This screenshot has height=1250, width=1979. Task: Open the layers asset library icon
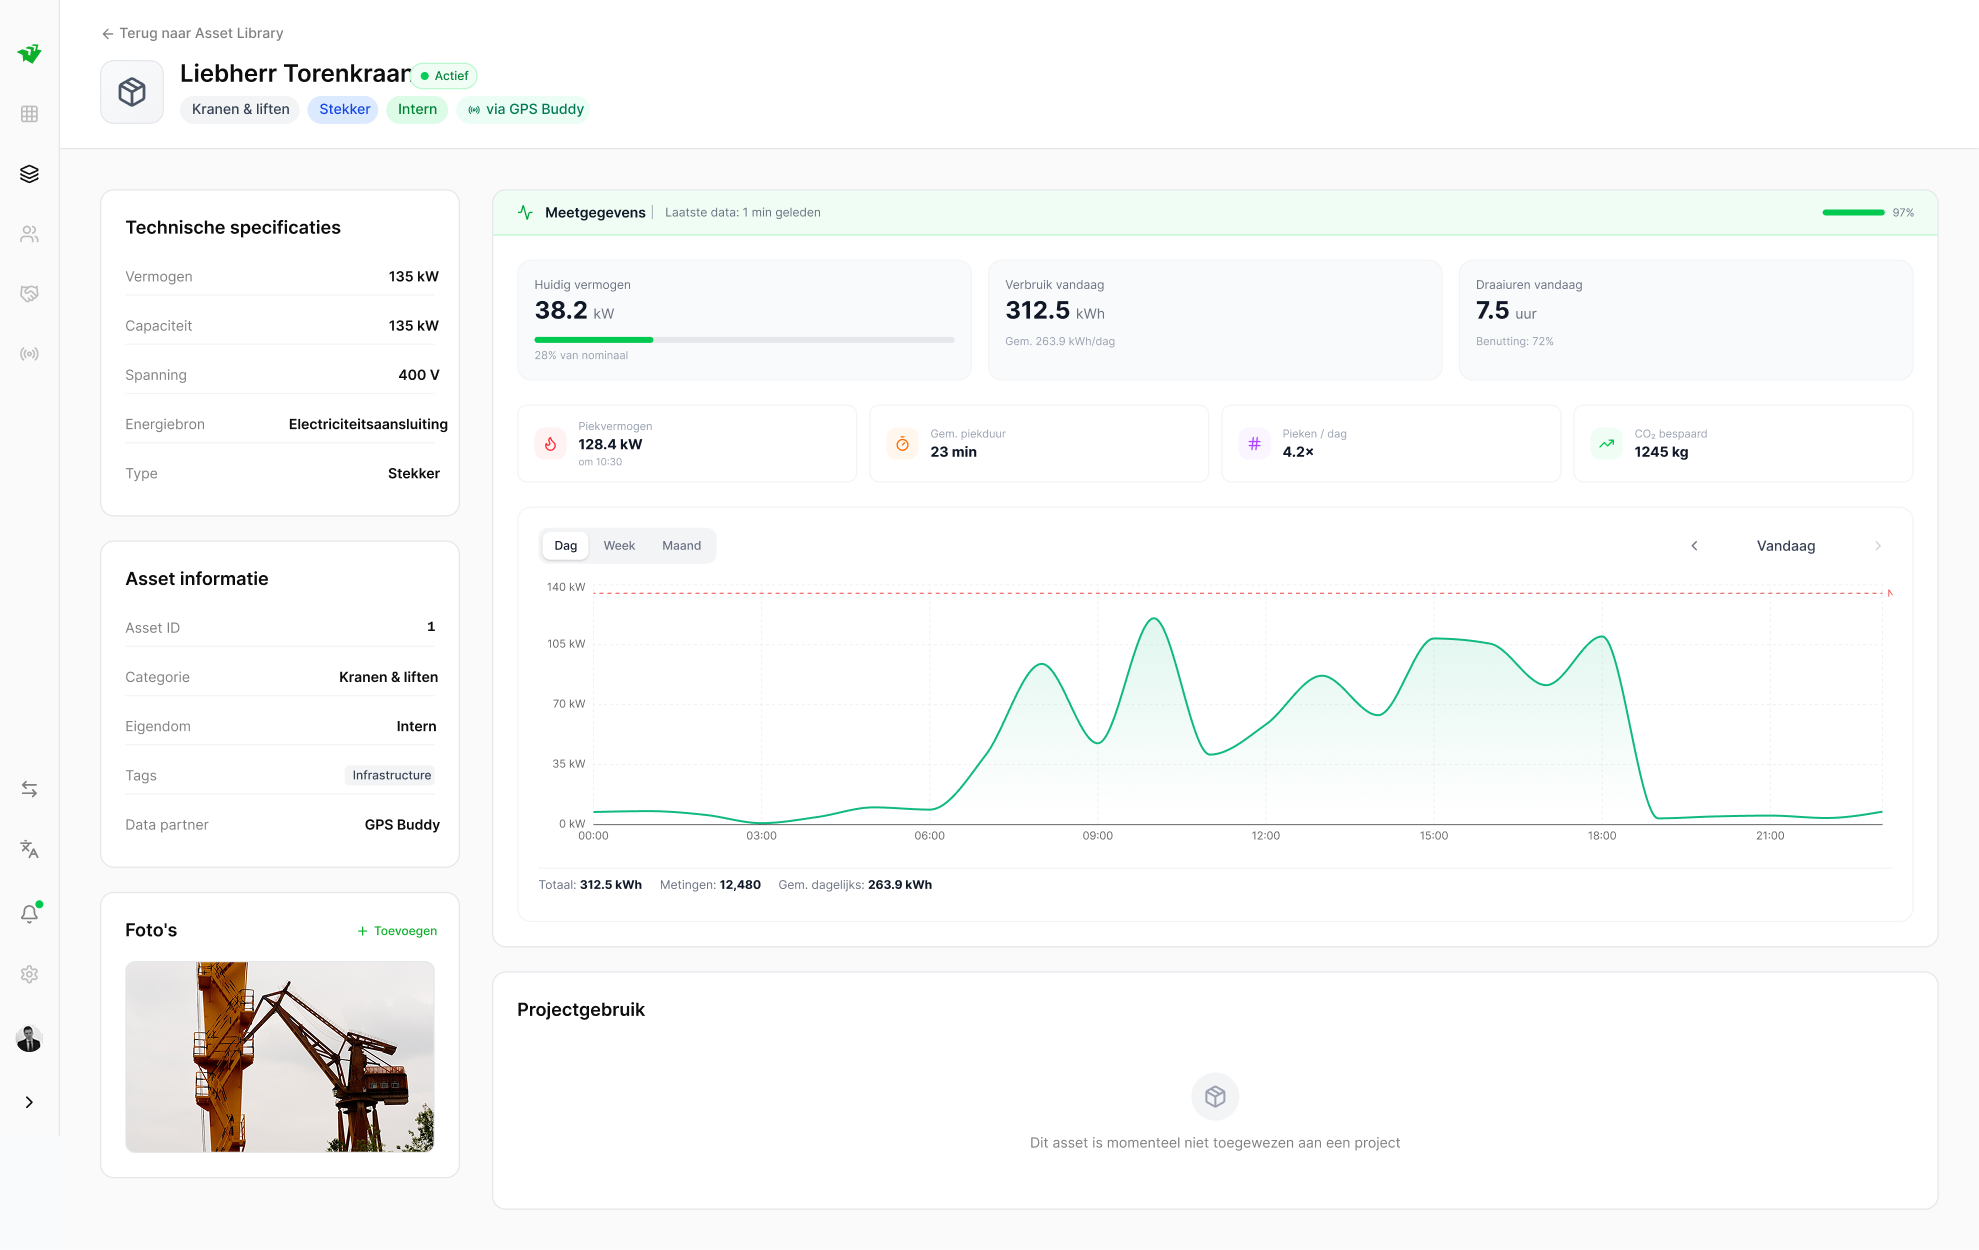(29, 174)
